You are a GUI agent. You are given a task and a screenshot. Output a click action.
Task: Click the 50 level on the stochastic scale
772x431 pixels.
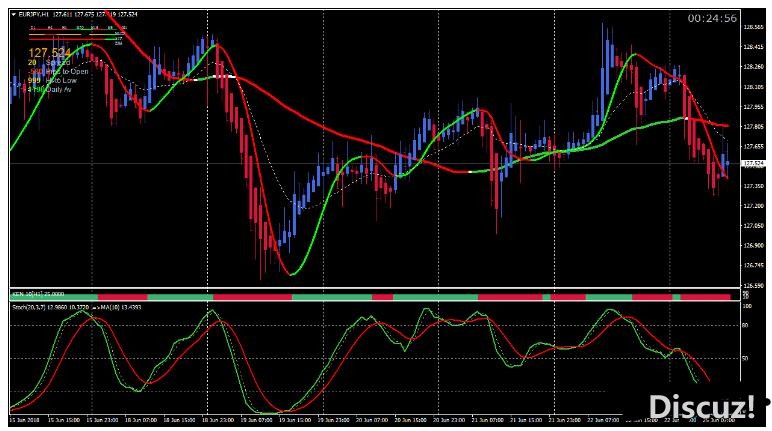pos(745,358)
